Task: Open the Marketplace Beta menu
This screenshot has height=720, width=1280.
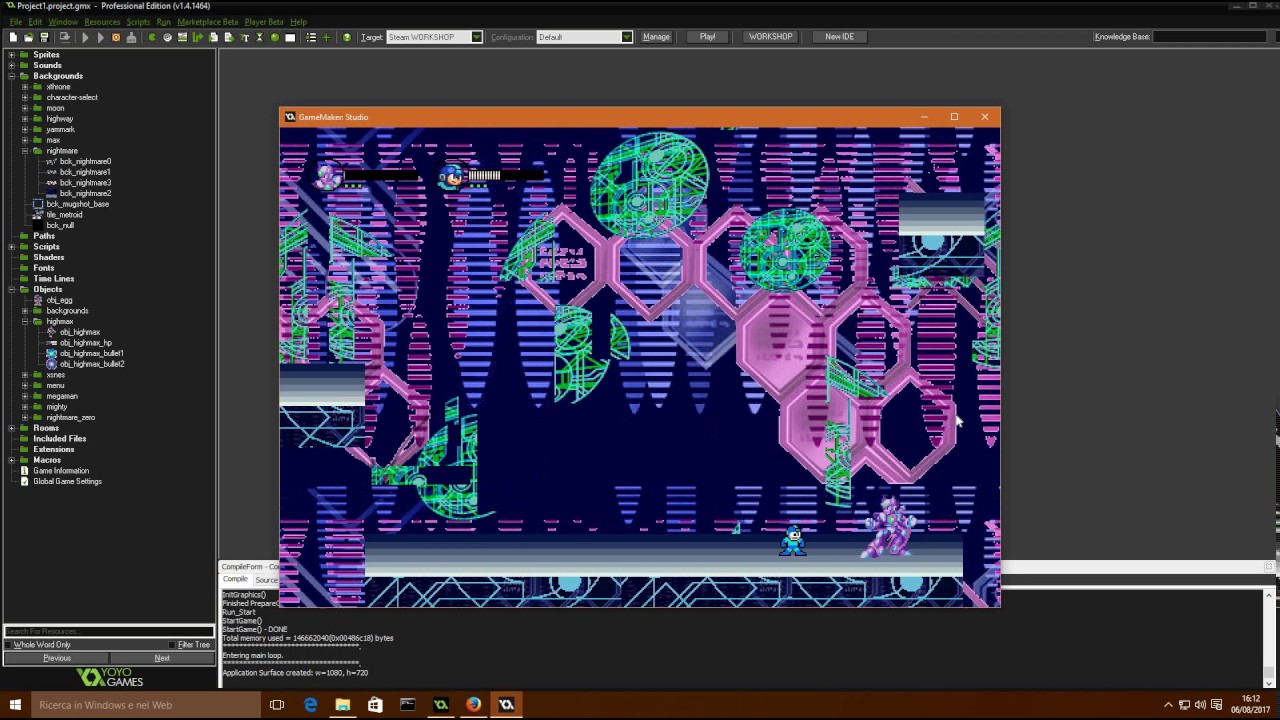Action: coord(208,22)
